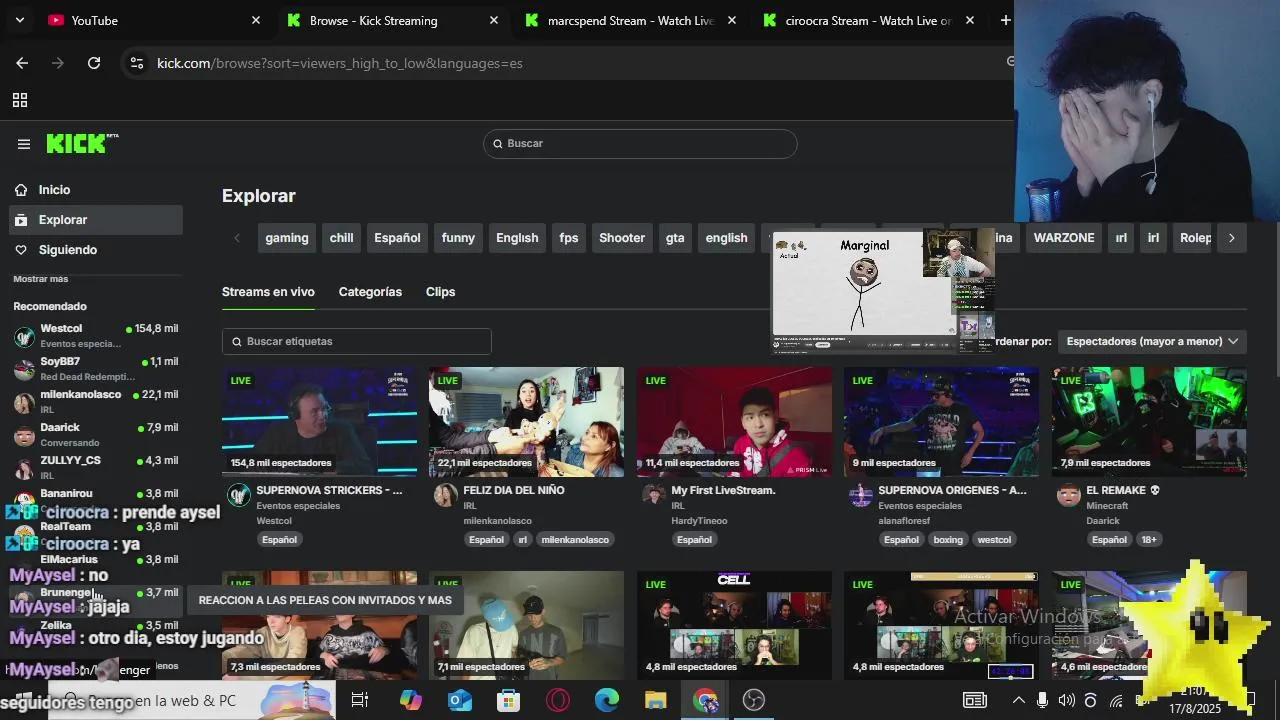Switch to YouTube browser tab

pos(154,20)
